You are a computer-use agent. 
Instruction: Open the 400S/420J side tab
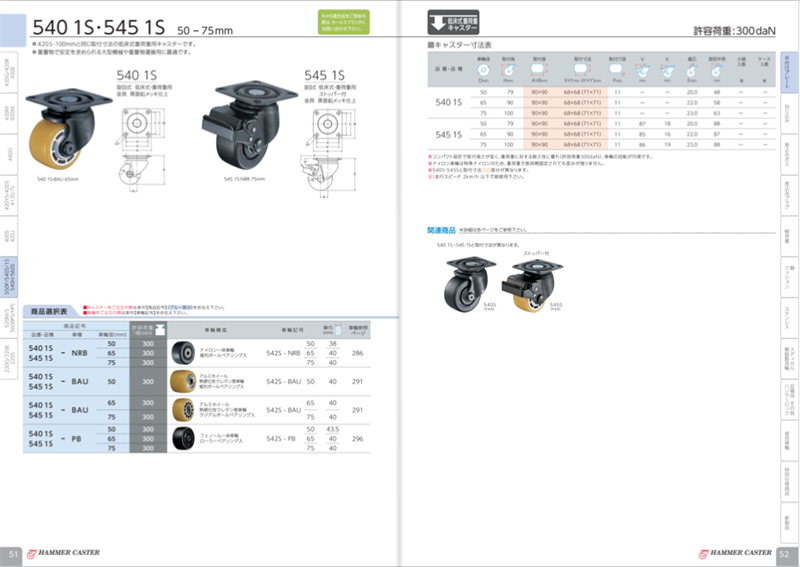(9, 236)
